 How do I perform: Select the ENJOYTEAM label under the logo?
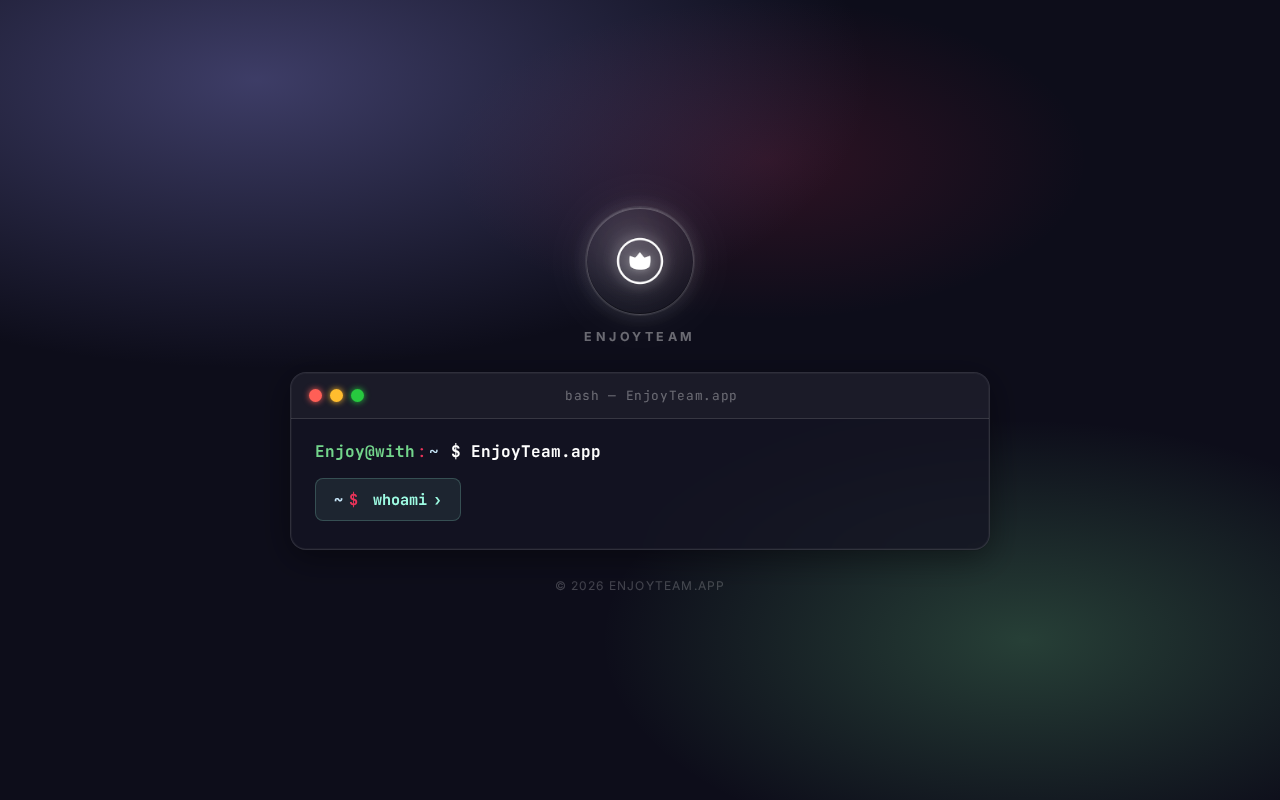click(x=639, y=337)
